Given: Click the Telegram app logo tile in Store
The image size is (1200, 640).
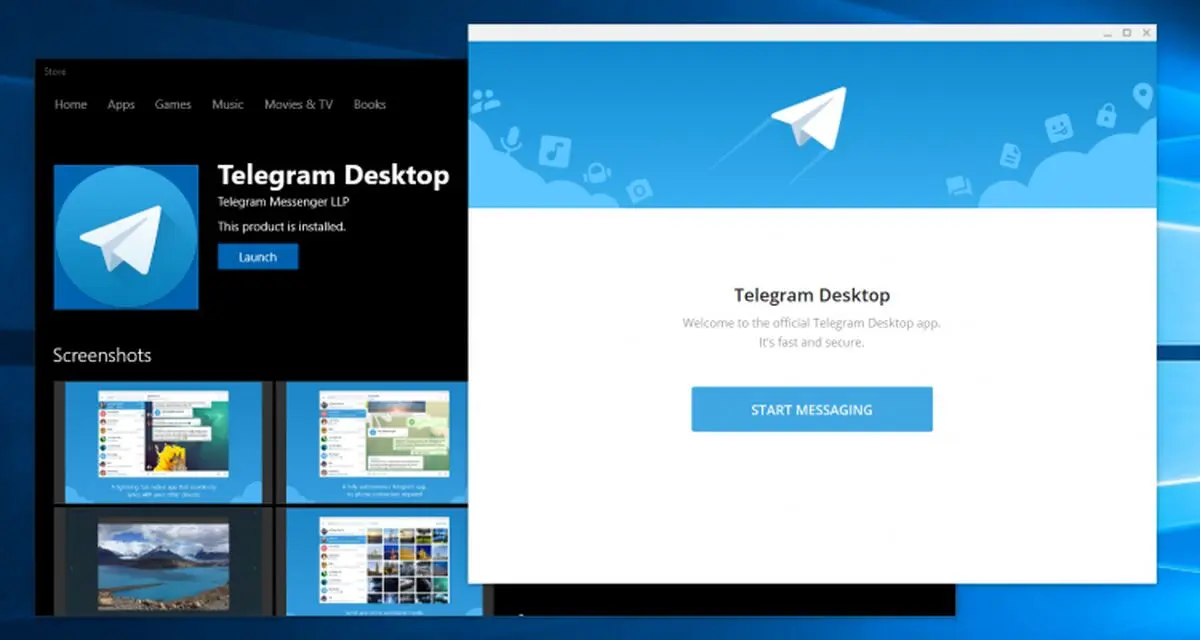Looking at the screenshot, I should [x=126, y=237].
